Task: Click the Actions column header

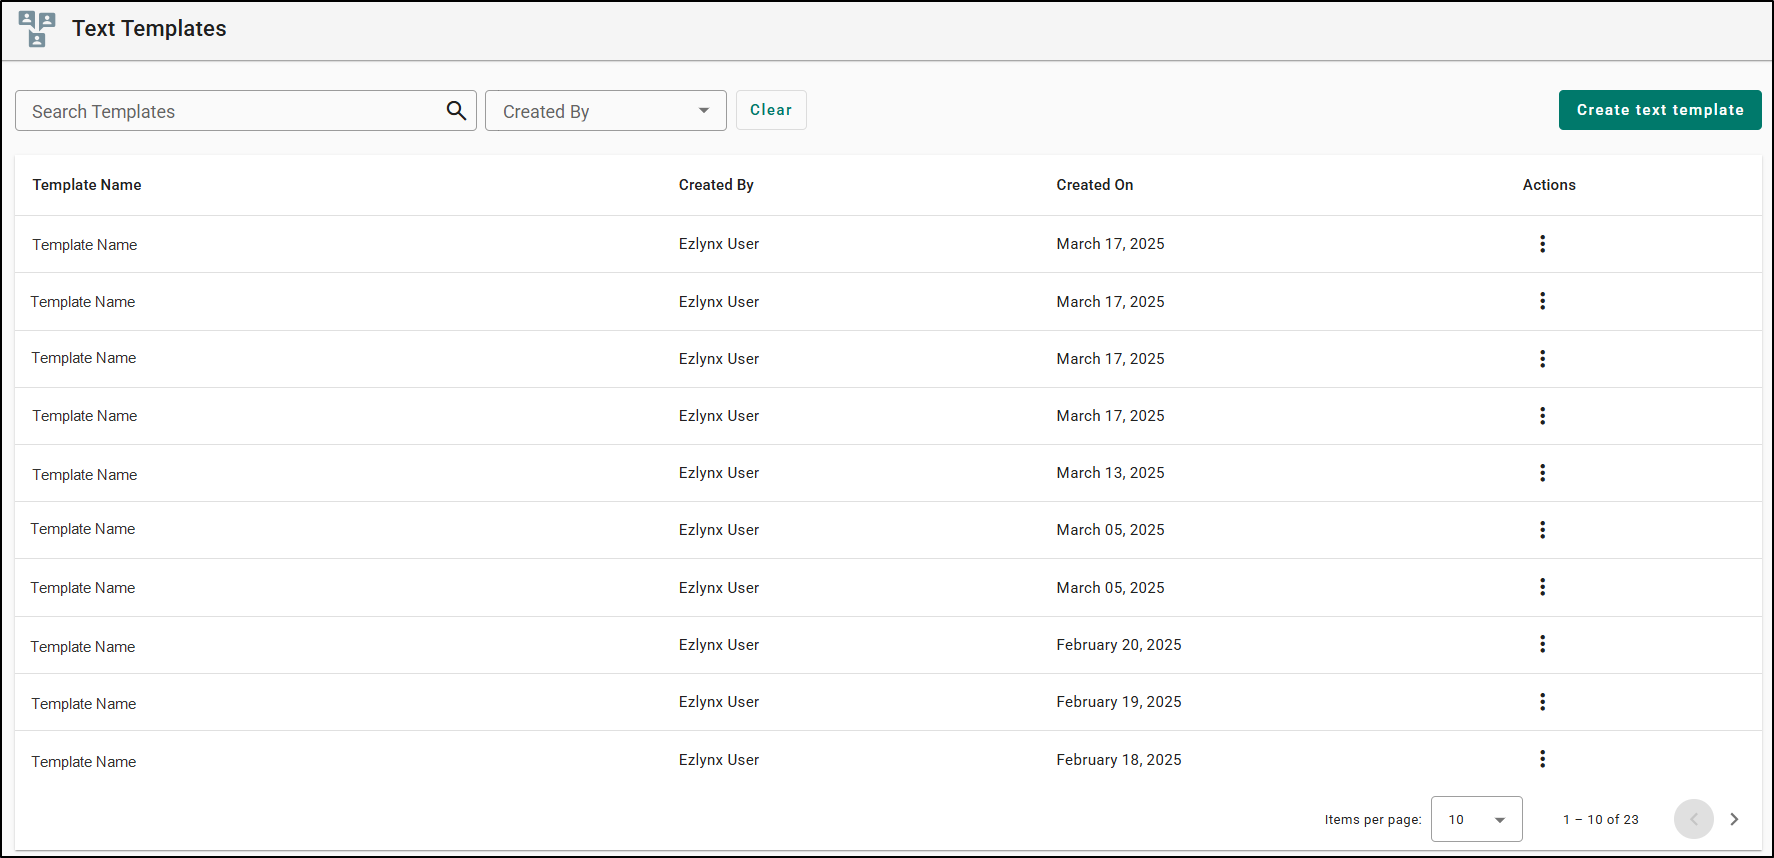Action: click(1549, 185)
